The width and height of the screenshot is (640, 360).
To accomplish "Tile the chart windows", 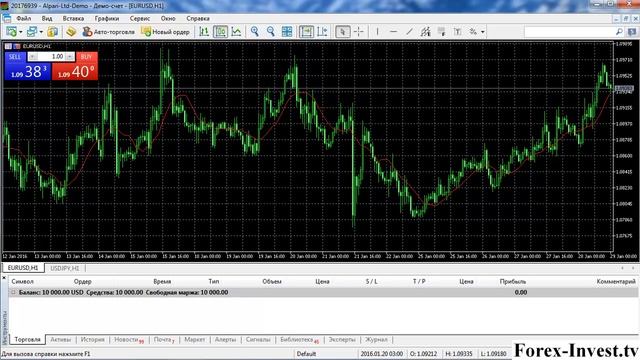I will pos(287,31).
